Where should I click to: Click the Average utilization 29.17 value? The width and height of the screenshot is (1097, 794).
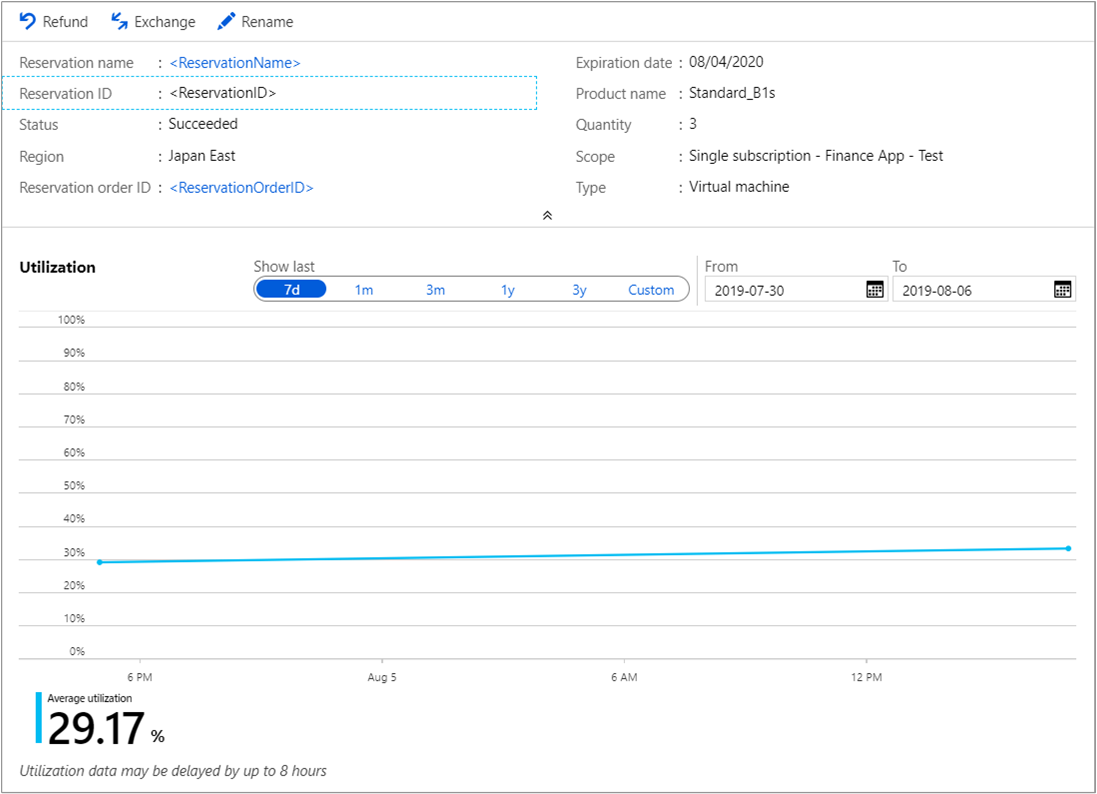click(97, 729)
